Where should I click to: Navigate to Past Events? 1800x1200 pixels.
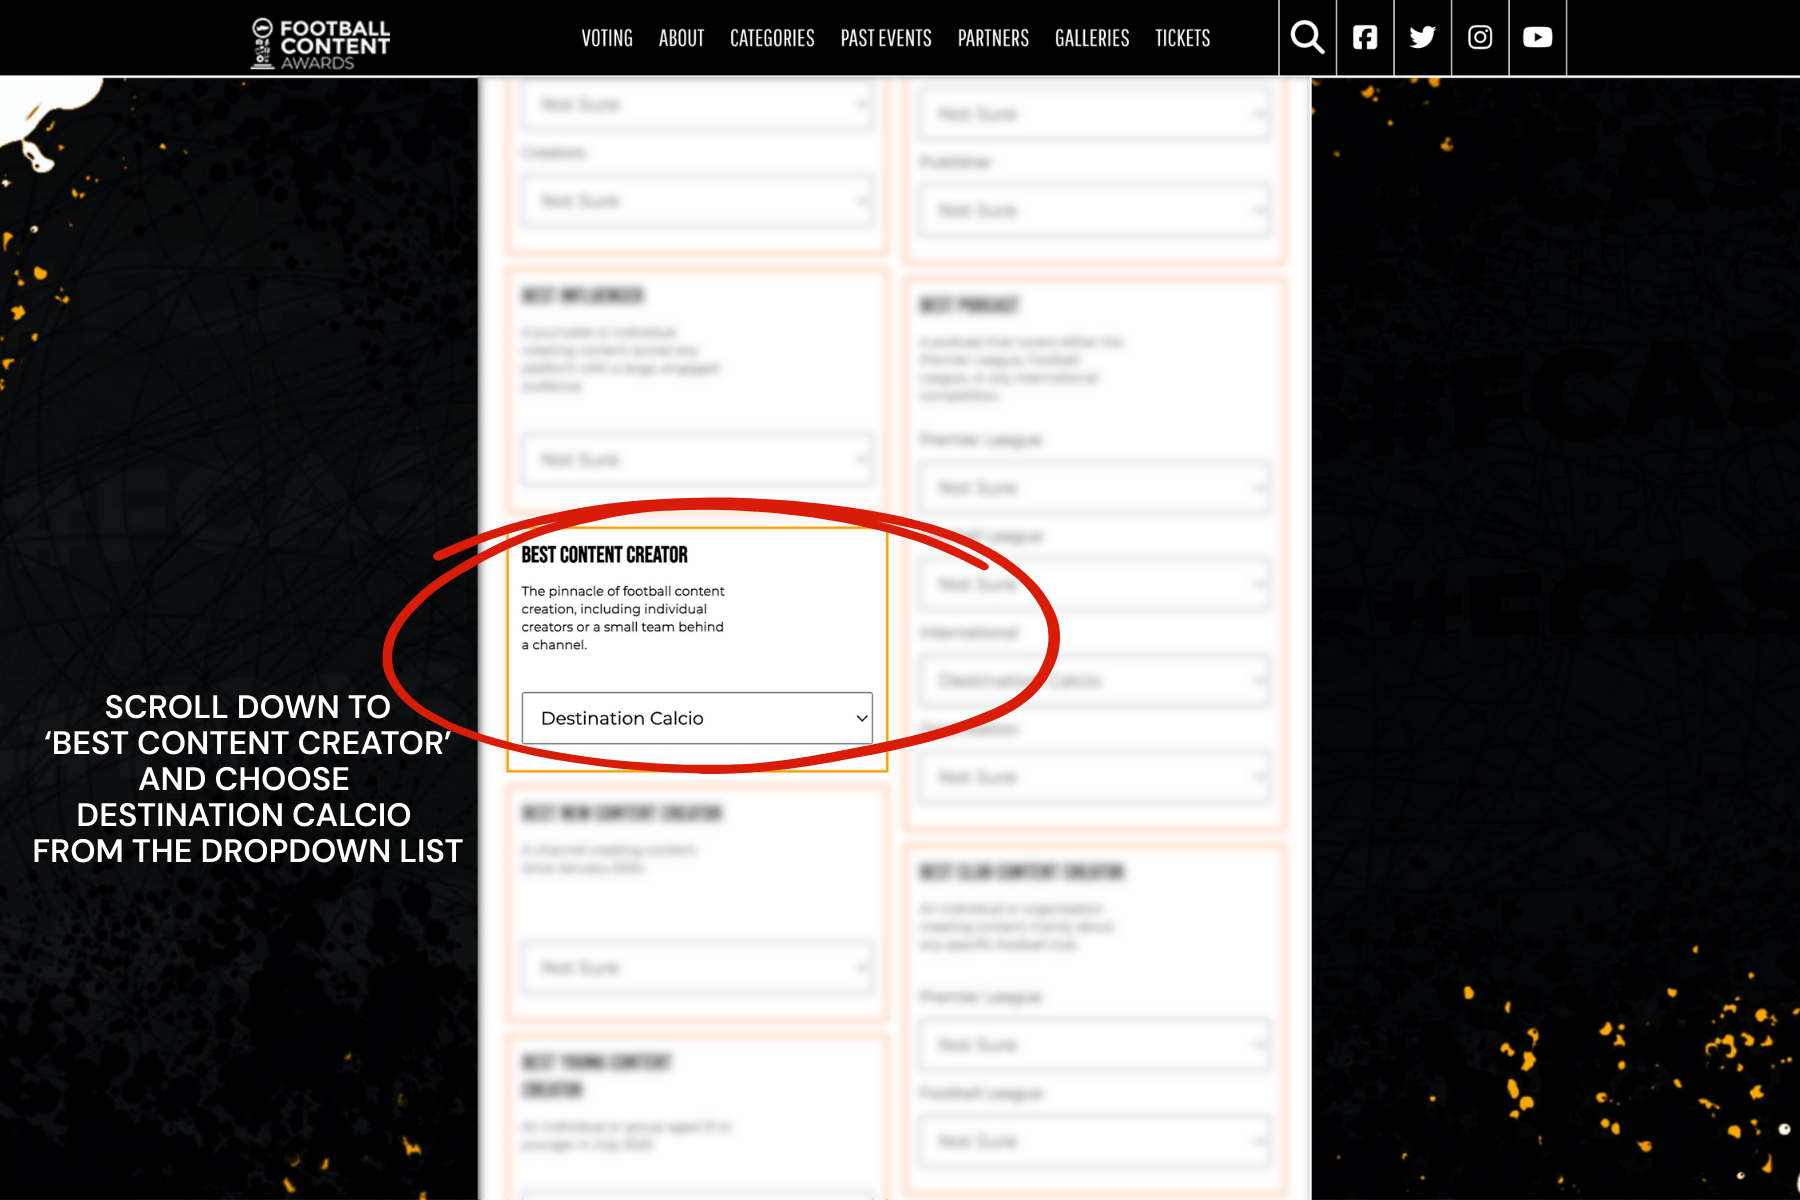(886, 38)
